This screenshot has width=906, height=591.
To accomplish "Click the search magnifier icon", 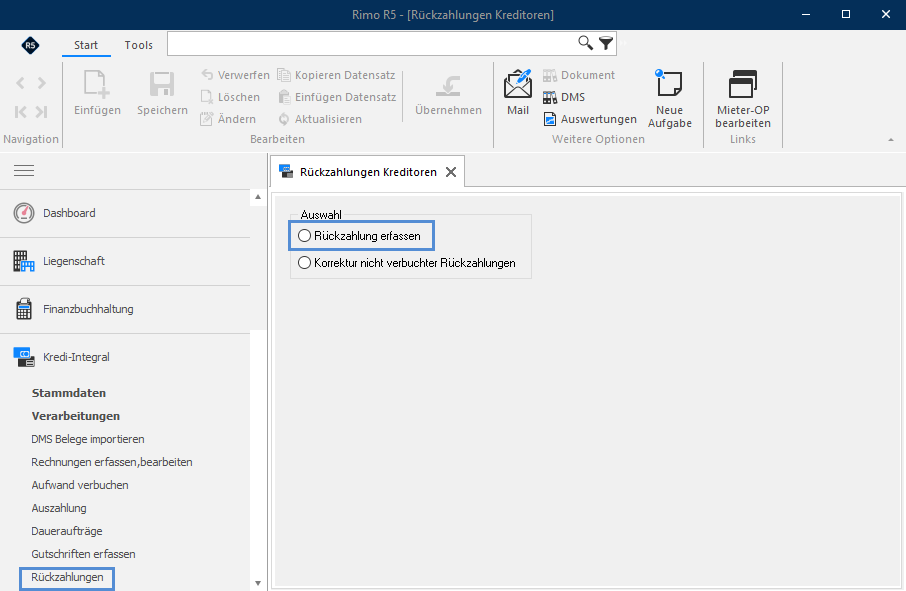I will [585, 43].
